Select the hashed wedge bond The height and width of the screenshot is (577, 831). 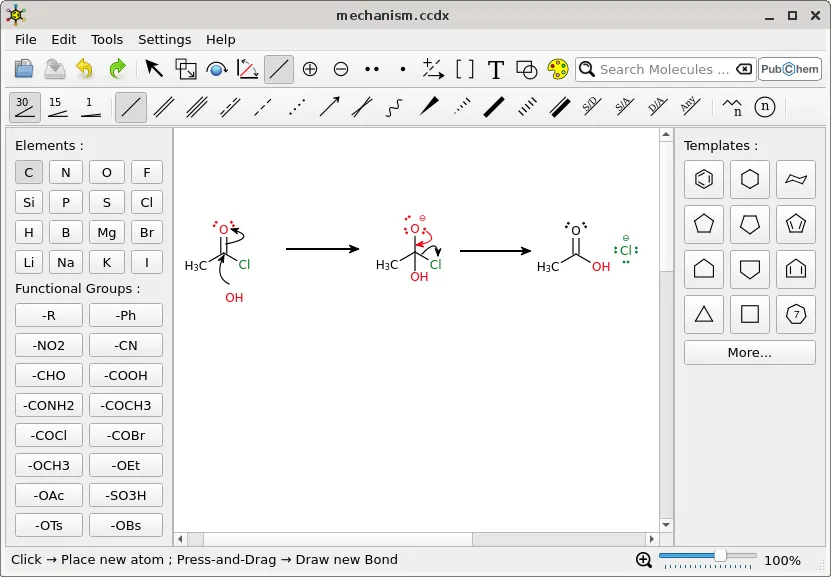click(x=461, y=107)
